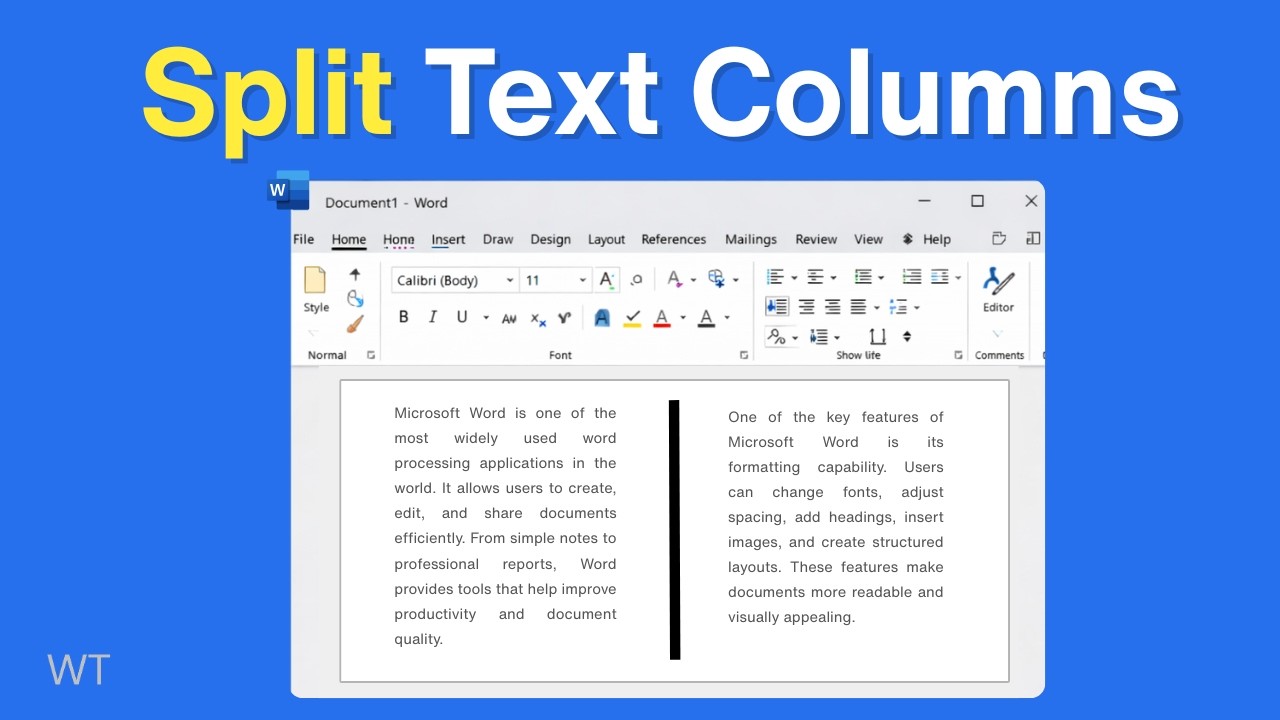Toggle Italic formatting
Viewport: 1280px width, 720px height.
tap(433, 317)
